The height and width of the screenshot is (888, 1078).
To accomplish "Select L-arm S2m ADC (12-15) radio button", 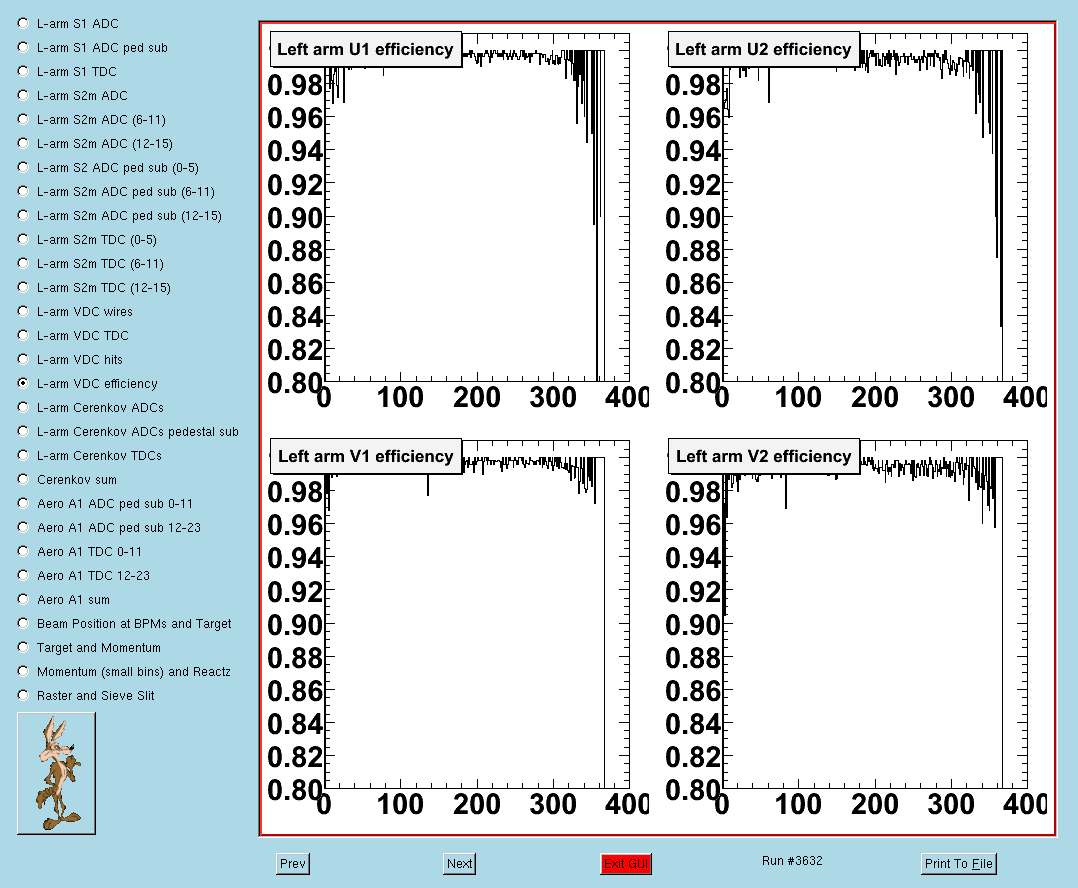I will point(23,144).
